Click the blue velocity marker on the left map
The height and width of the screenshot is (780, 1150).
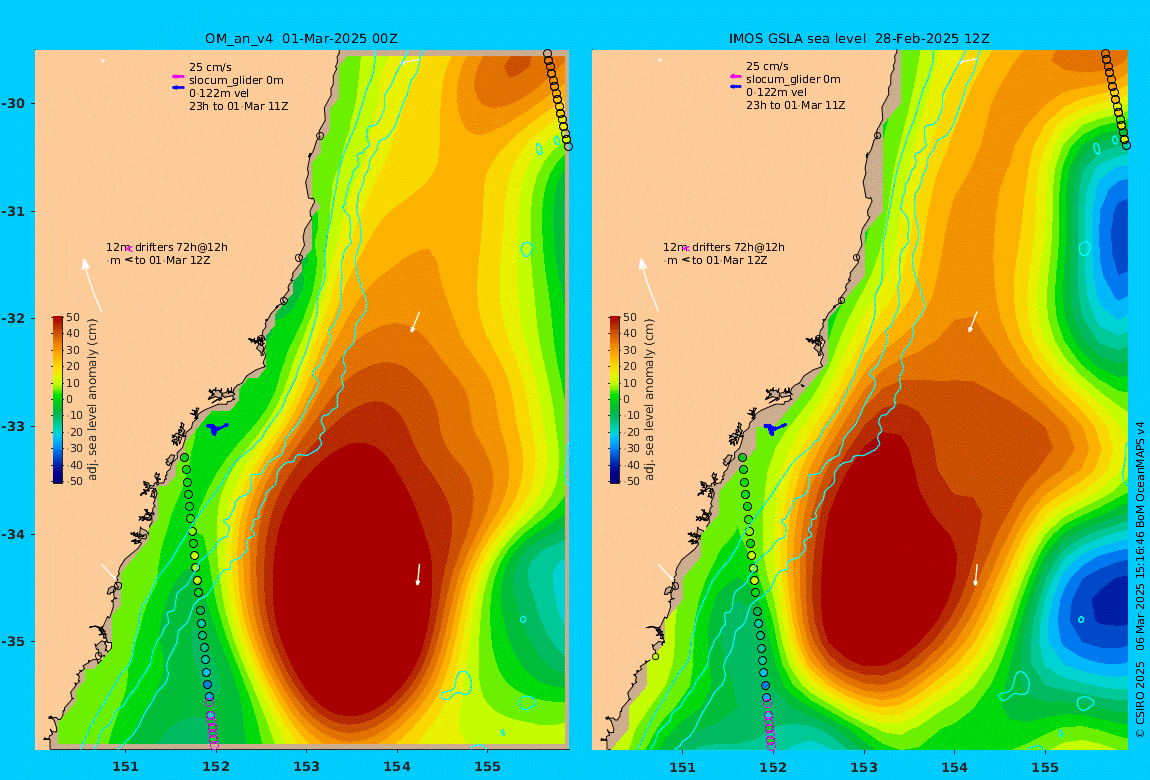coord(216,428)
